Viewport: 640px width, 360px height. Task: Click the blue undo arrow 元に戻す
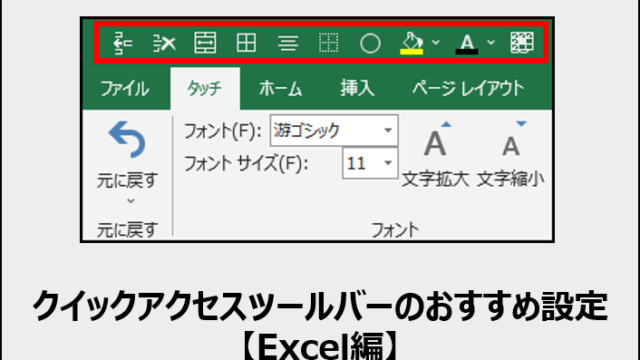point(127,140)
